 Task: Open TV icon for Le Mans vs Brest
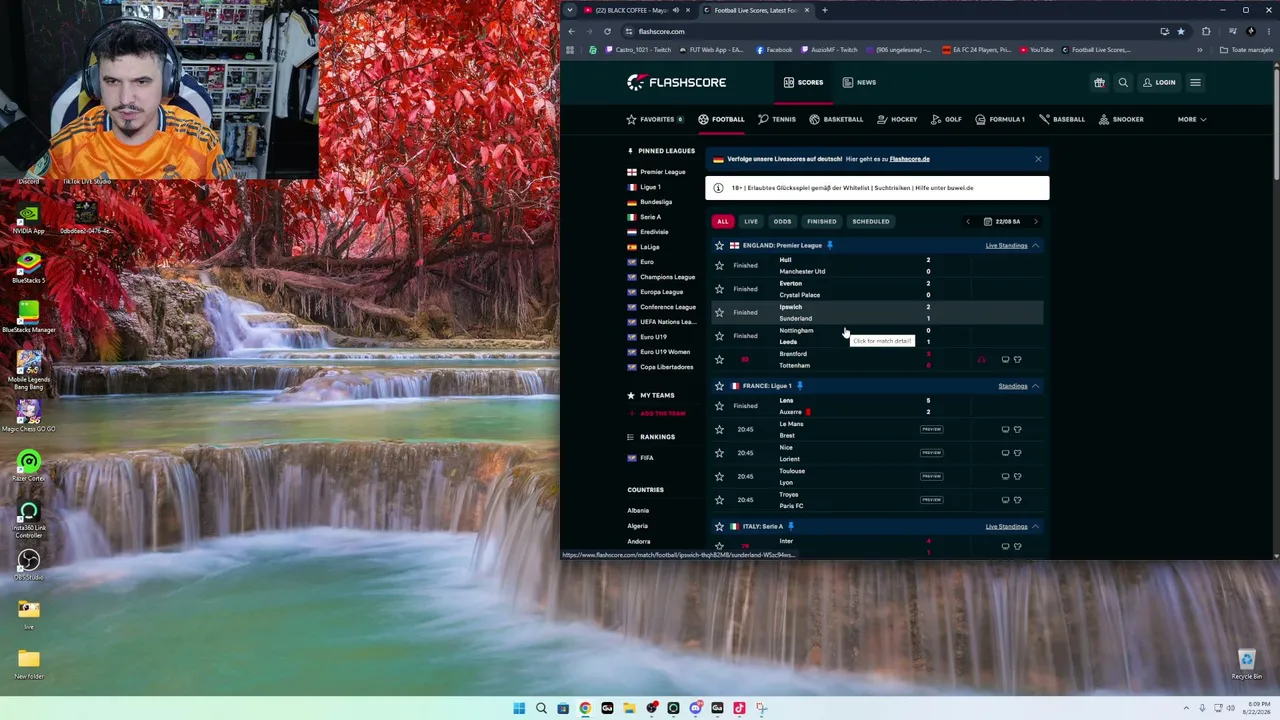(x=1005, y=429)
